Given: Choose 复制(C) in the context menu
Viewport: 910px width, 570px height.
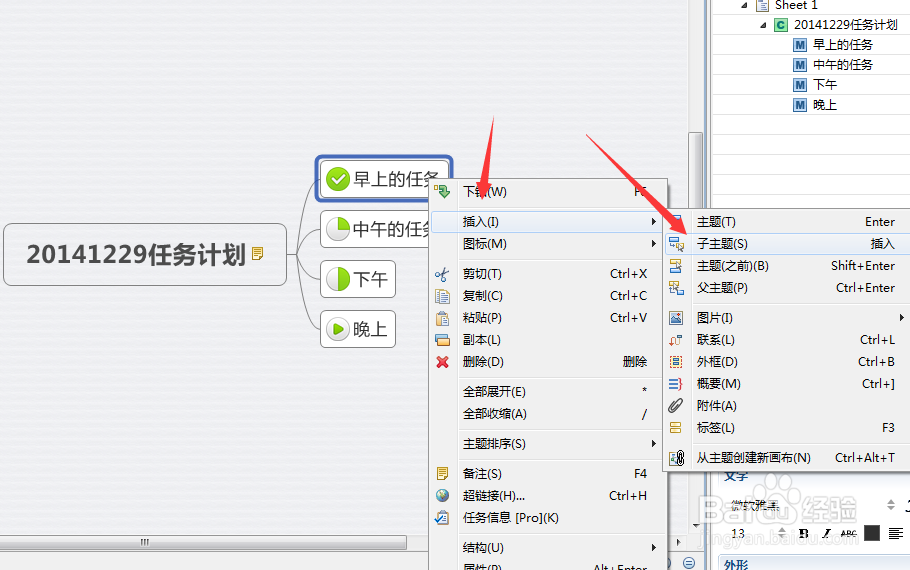Looking at the screenshot, I should (483, 296).
